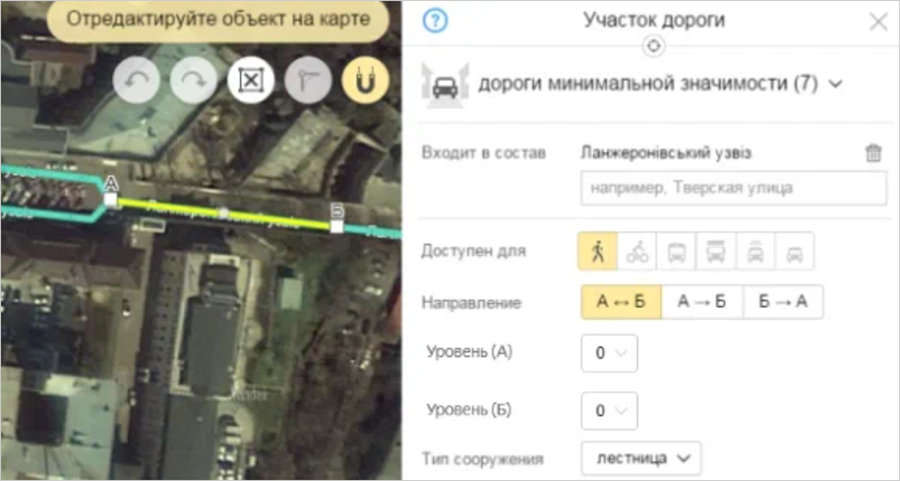Open the blue help question mark
The height and width of the screenshot is (481, 900).
point(435,21)
